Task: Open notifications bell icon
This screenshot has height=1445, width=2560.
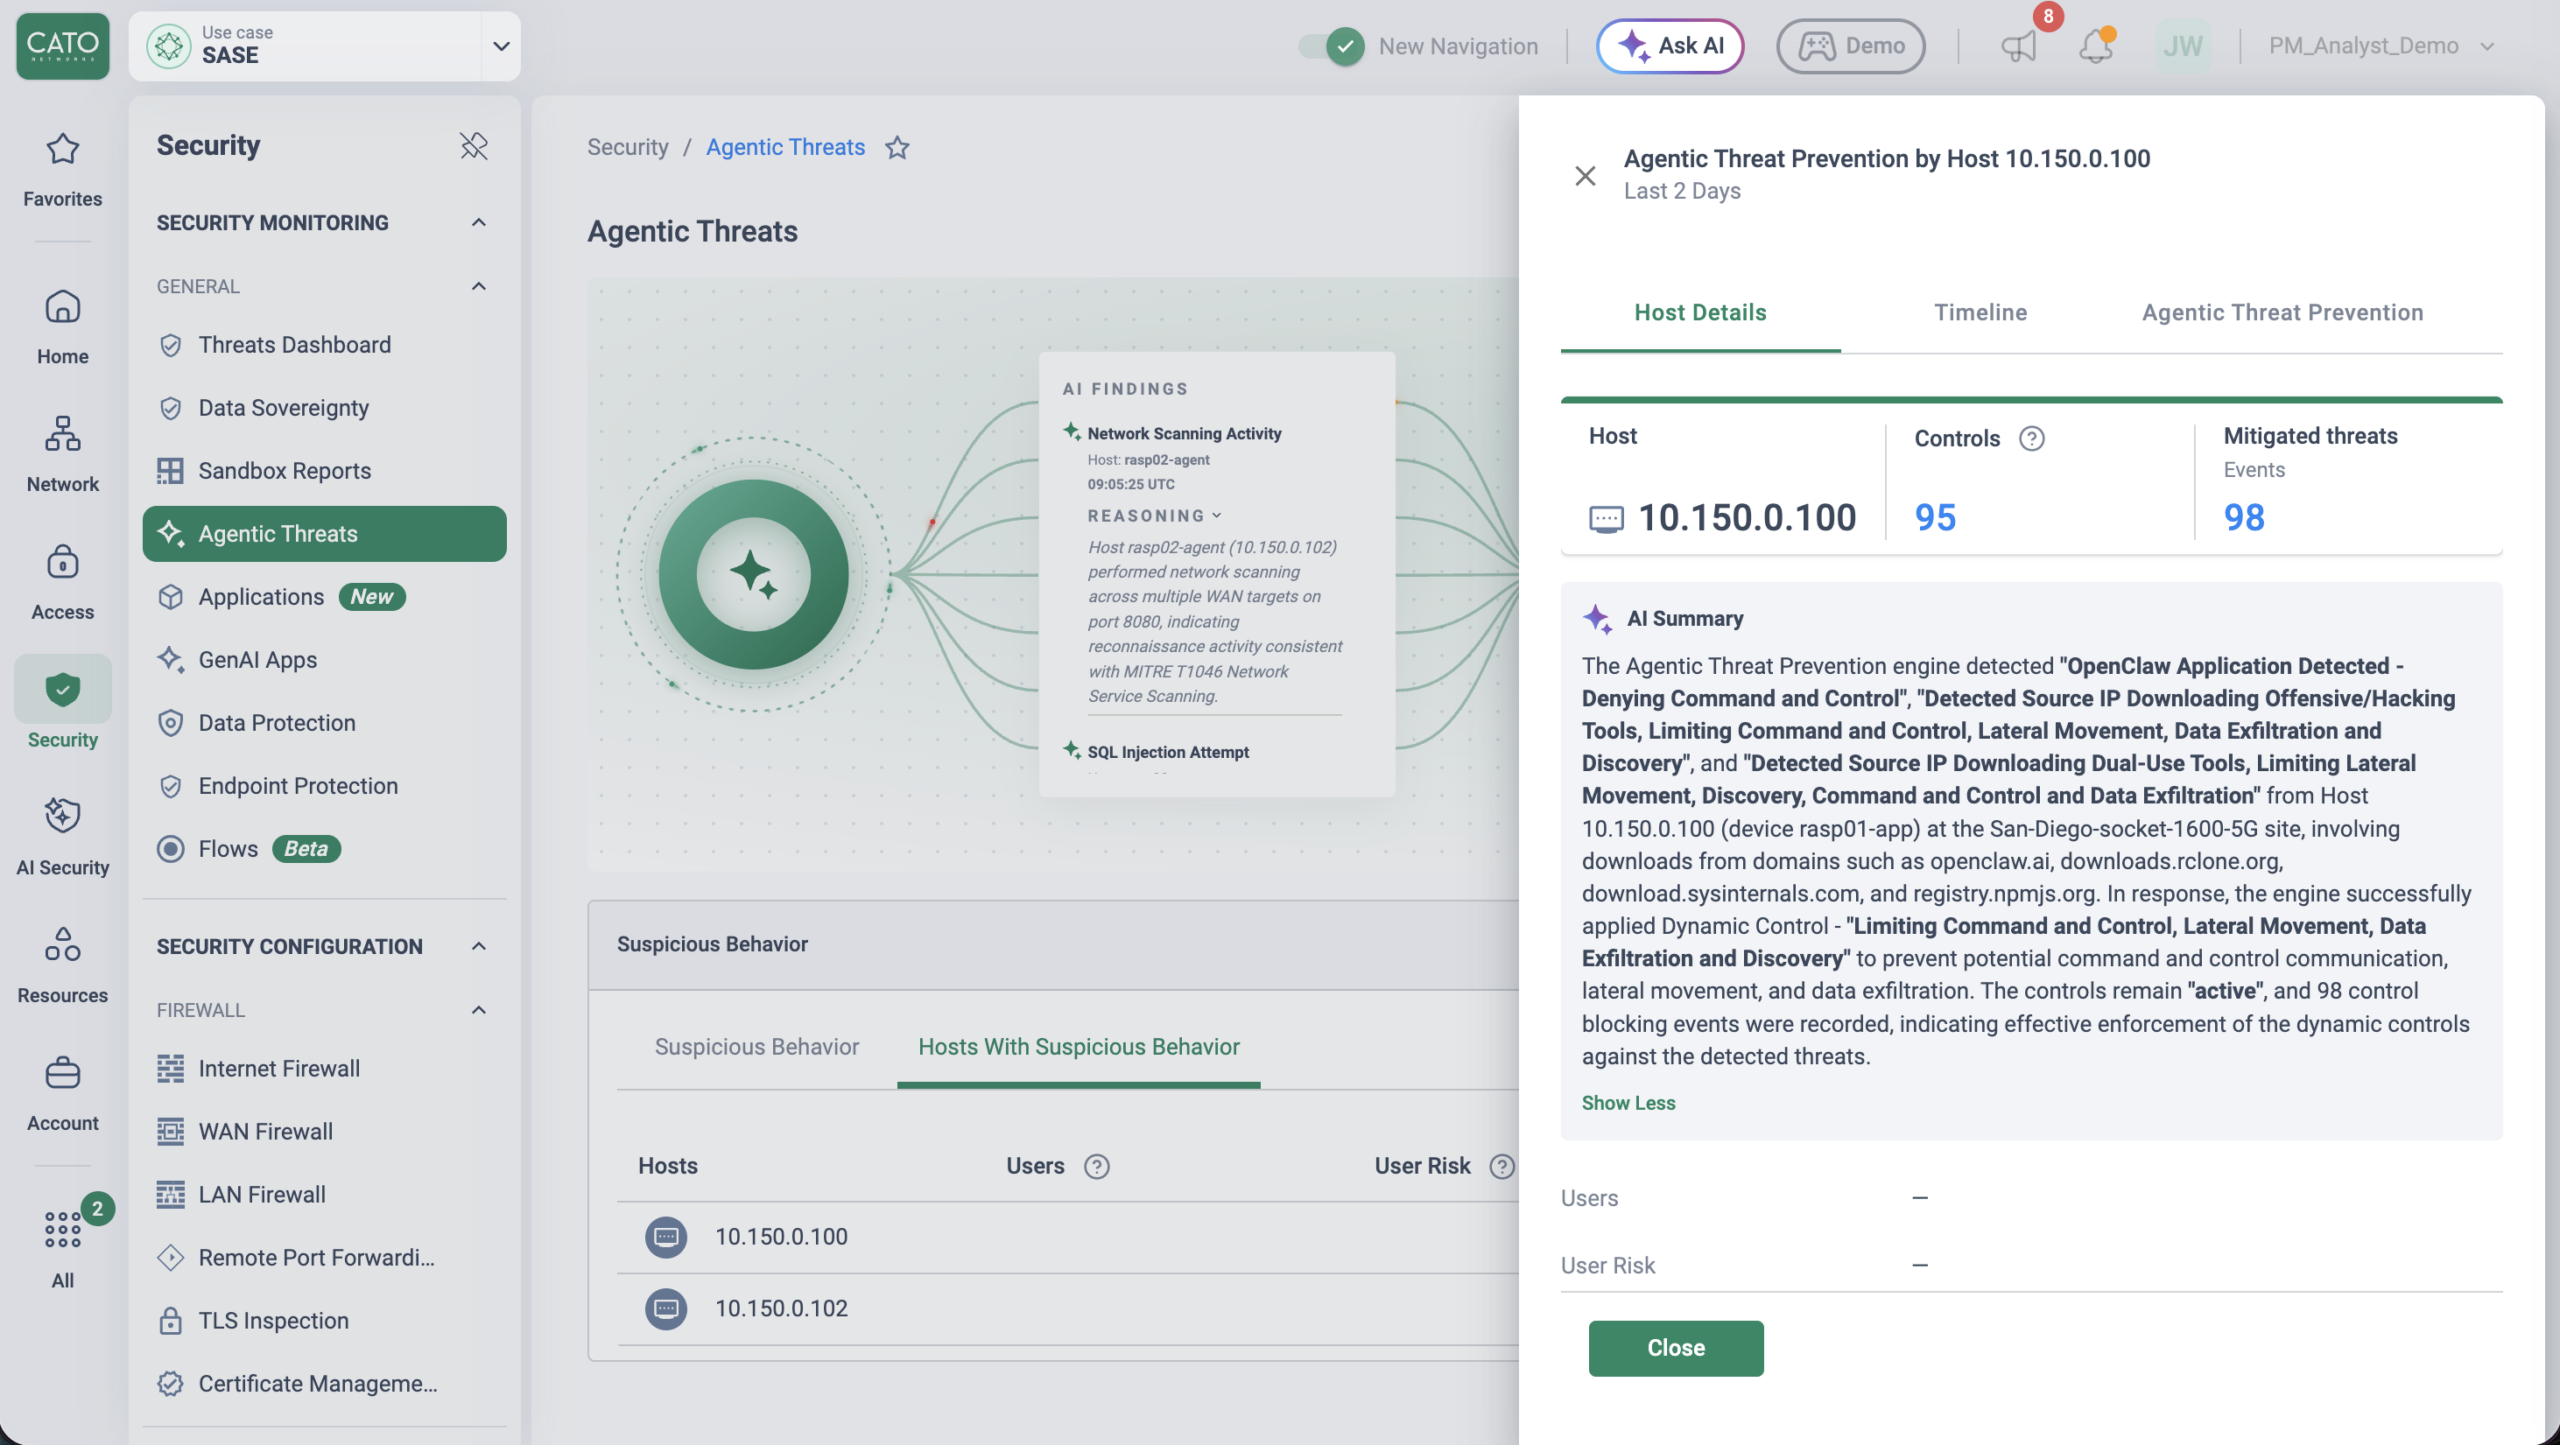Action: click(x=2095, y=46)
